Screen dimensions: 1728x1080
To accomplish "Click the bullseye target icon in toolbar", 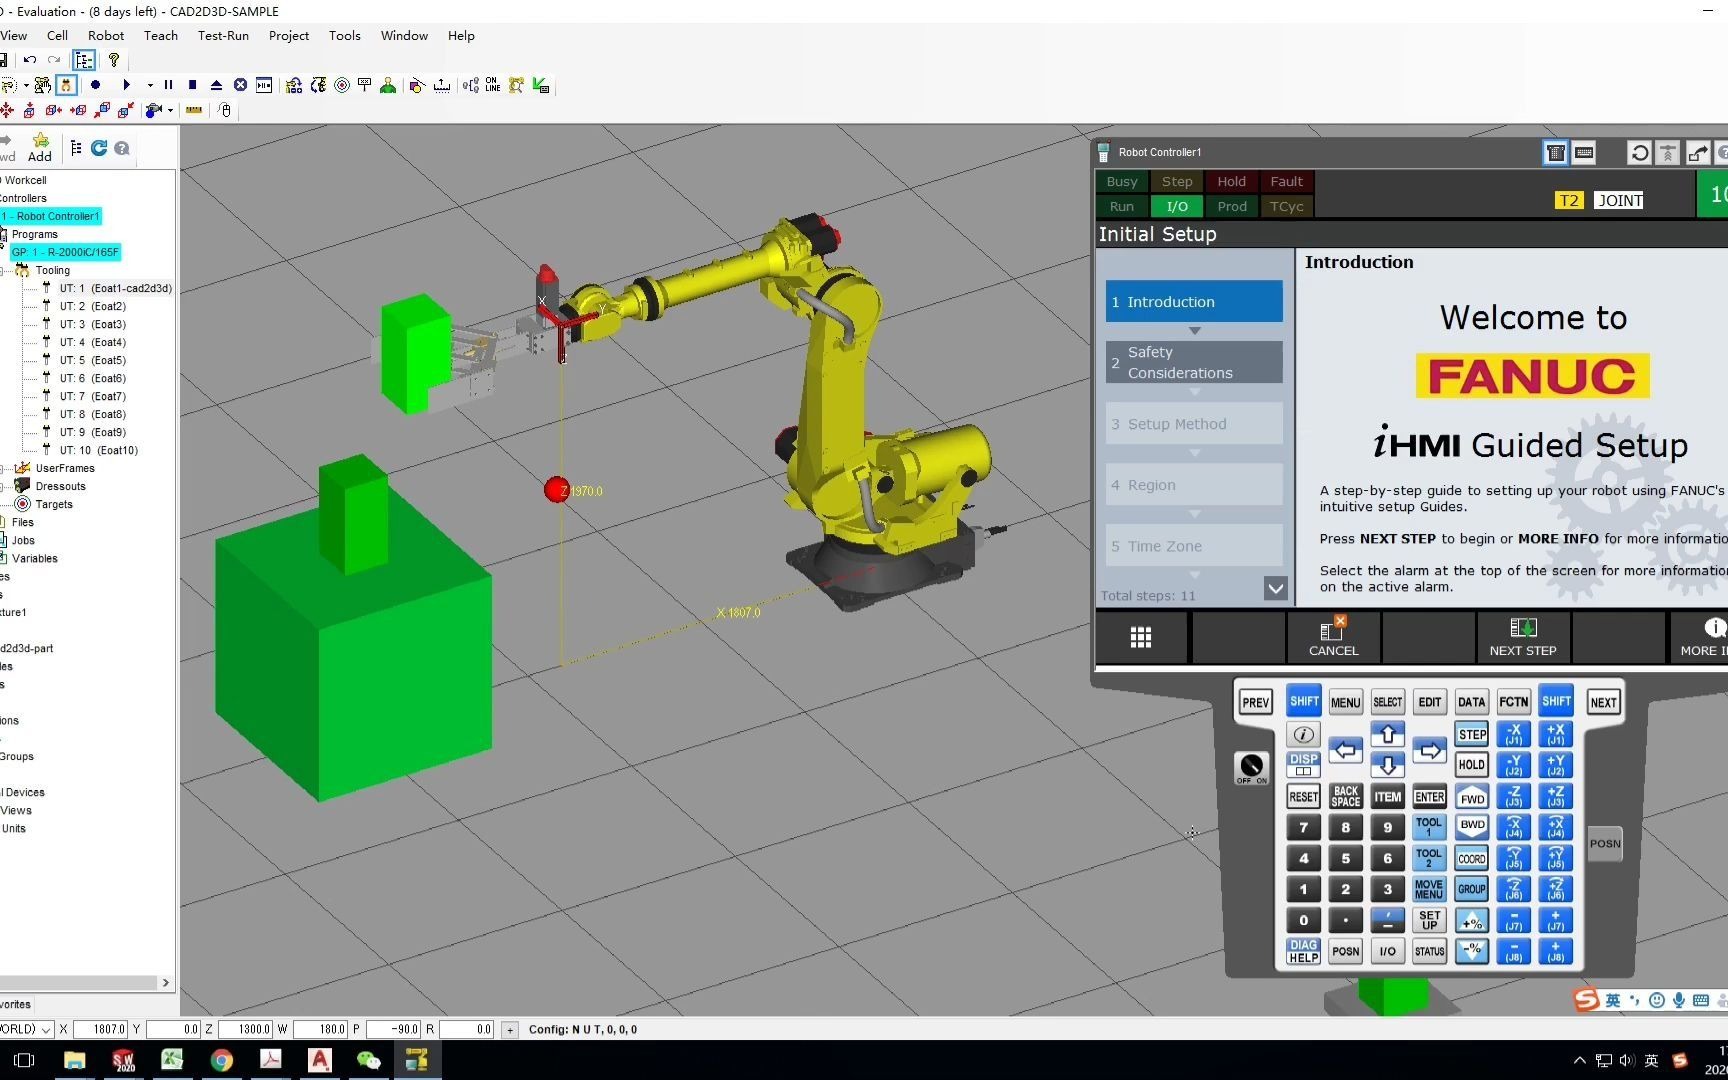I will click(342, 85).
